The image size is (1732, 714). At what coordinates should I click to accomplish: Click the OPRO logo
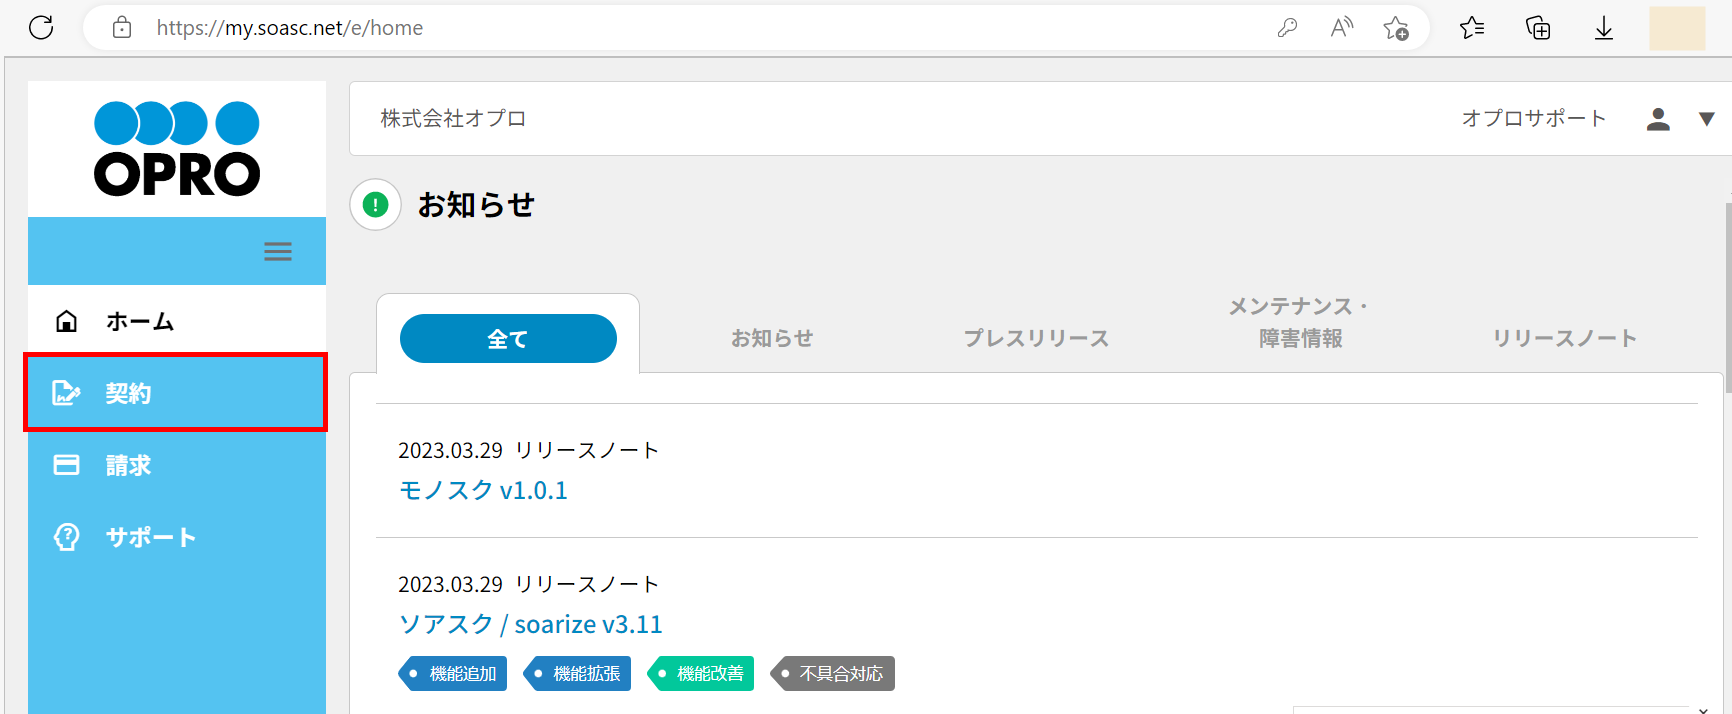pos(177,148)
